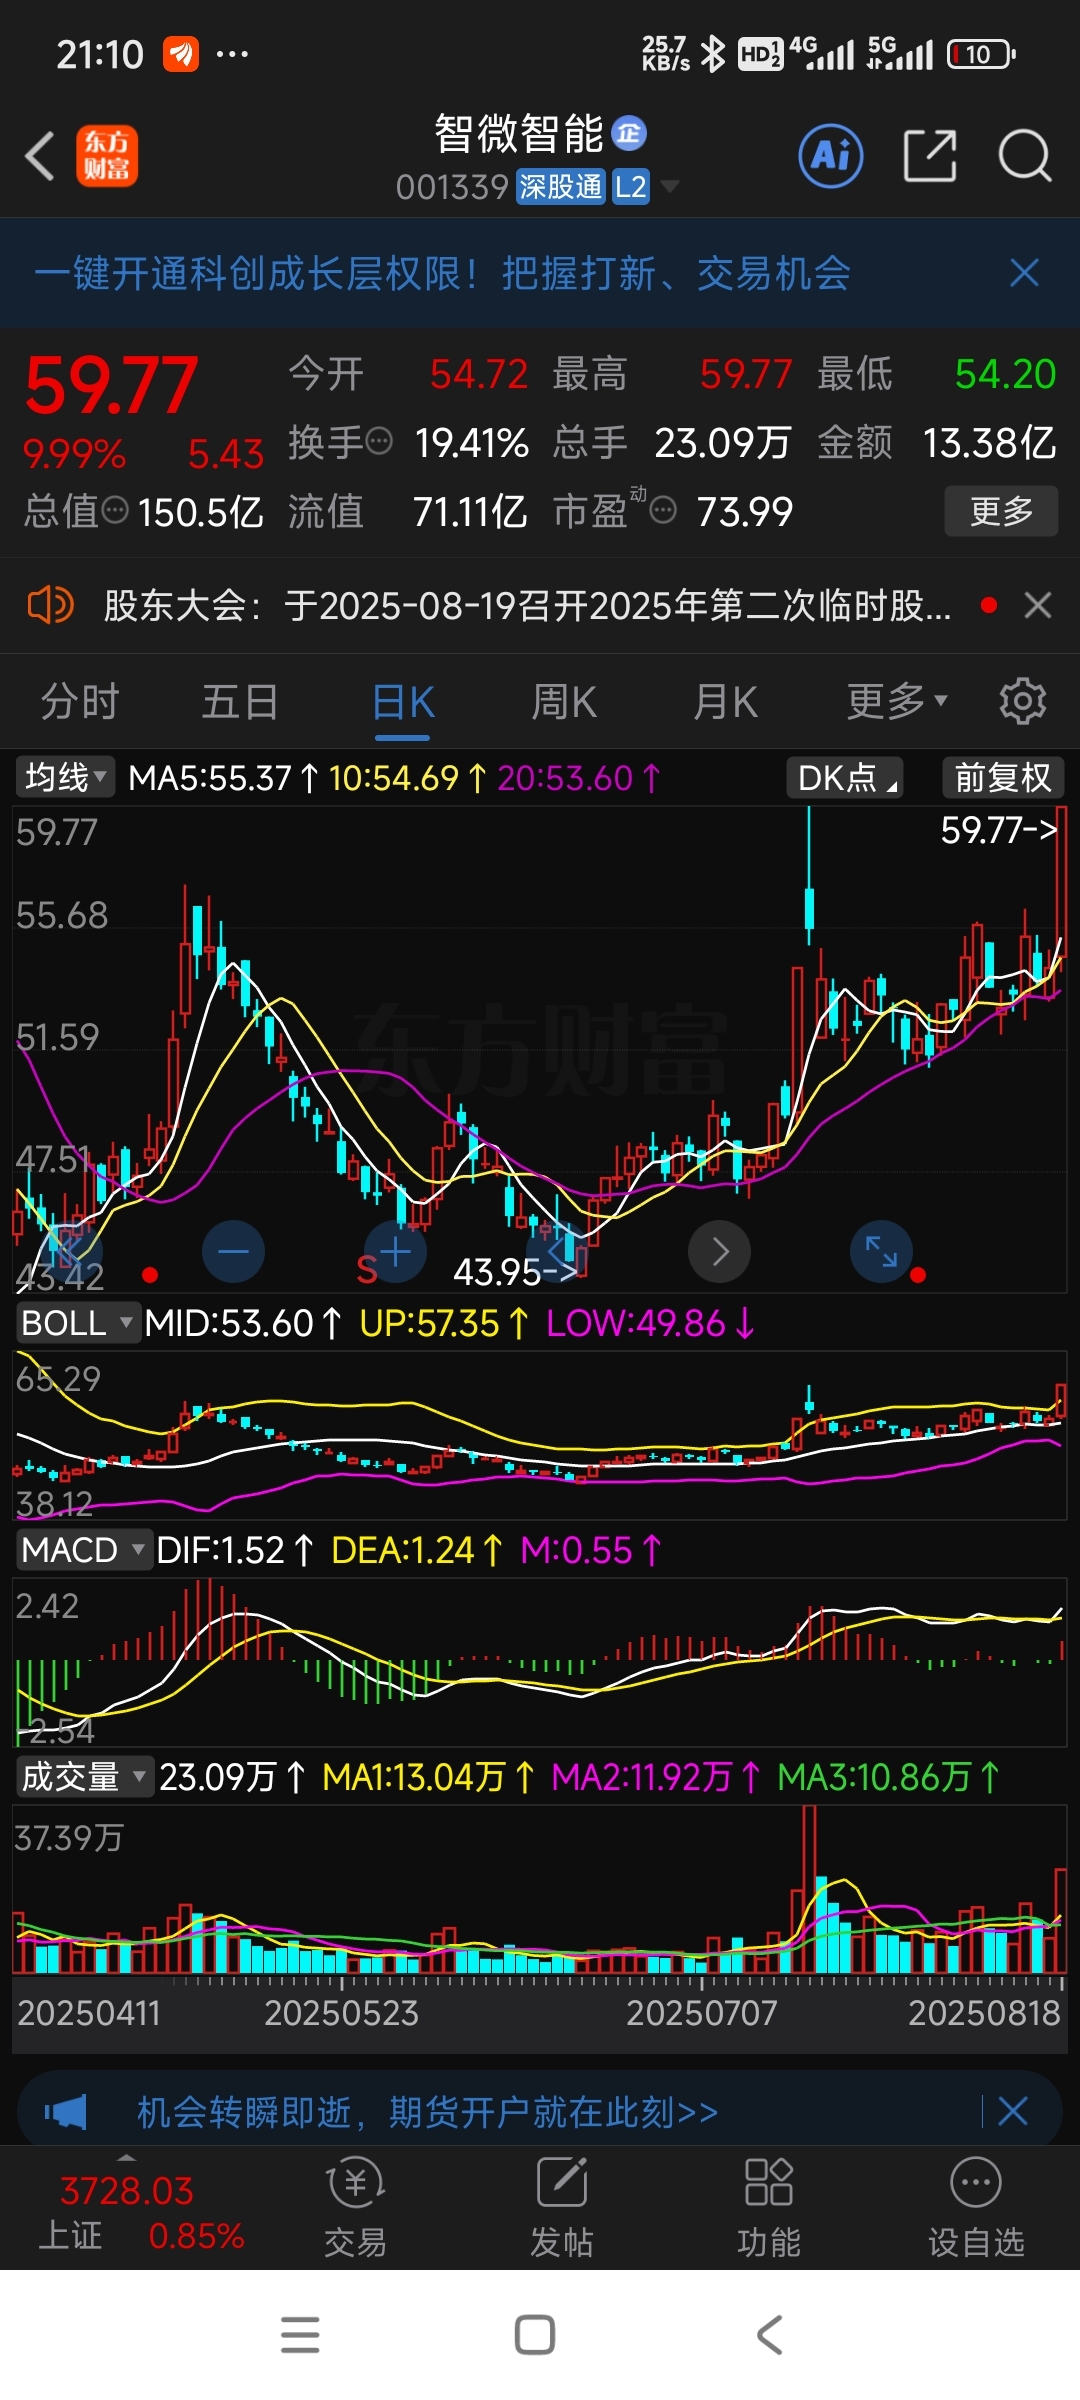Tap the red dot marker at chart lower-left
The image size is (1080, 2400).
click(x=150, y=1274)
